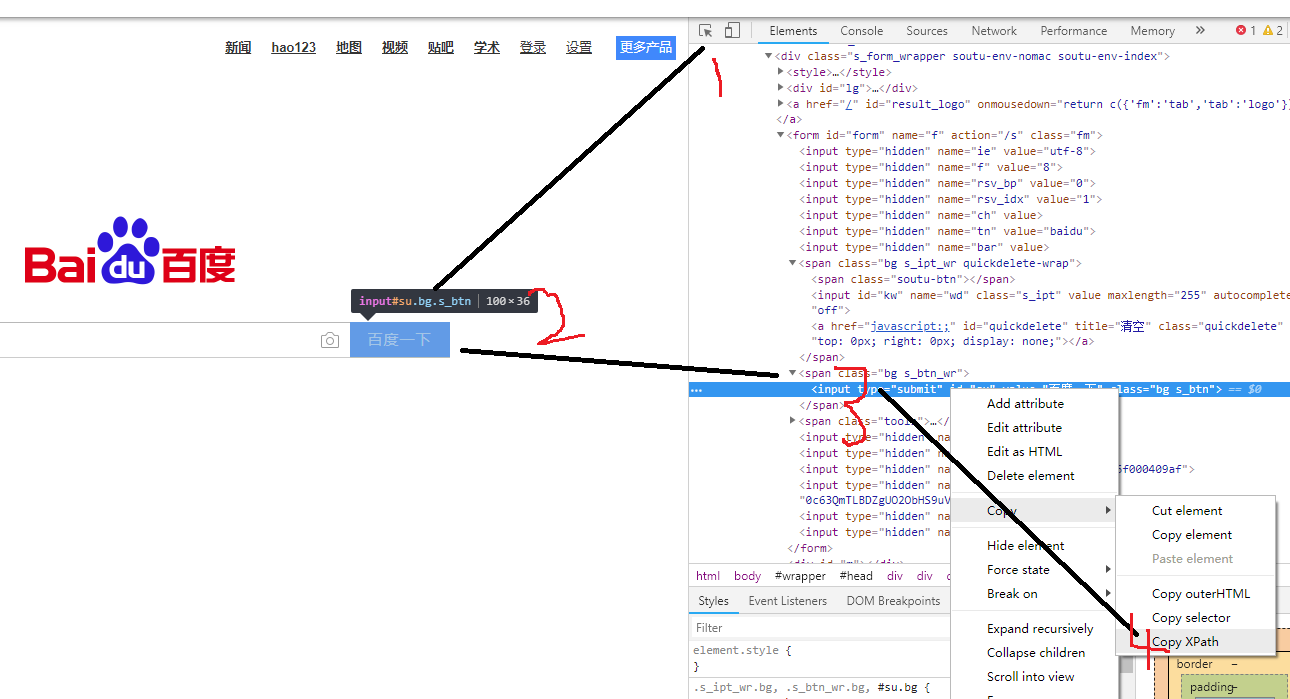
Task: Toggle the device toolbar icon
Action: [x=733, y=31]
